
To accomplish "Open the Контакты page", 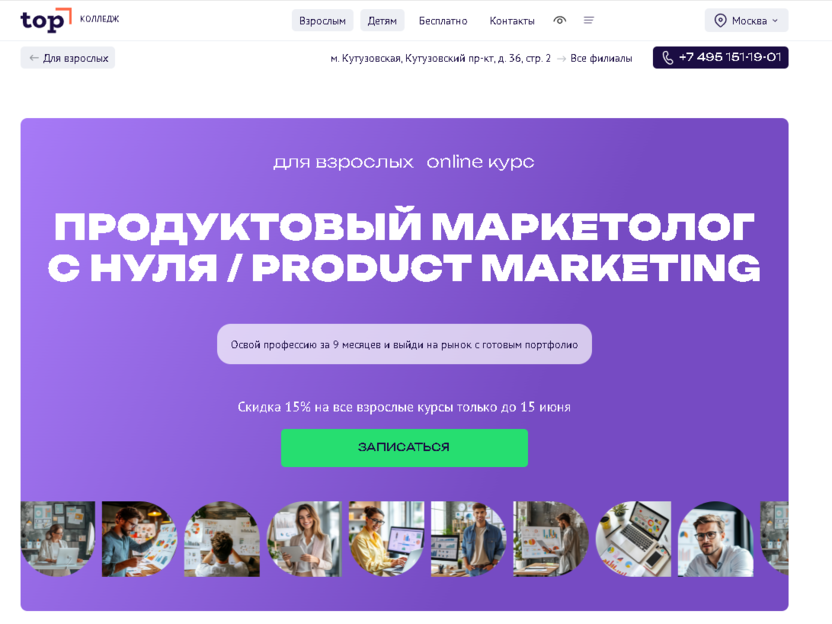I will pos(512,21).
